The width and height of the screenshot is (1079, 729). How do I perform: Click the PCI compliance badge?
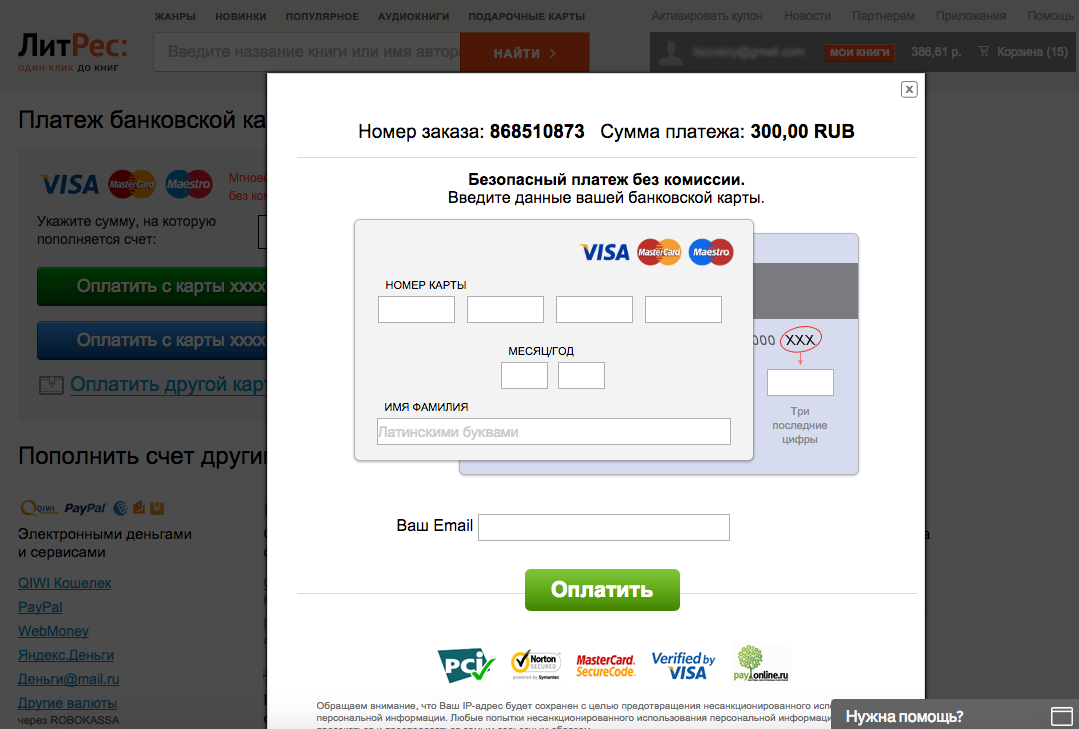(466, 665)
